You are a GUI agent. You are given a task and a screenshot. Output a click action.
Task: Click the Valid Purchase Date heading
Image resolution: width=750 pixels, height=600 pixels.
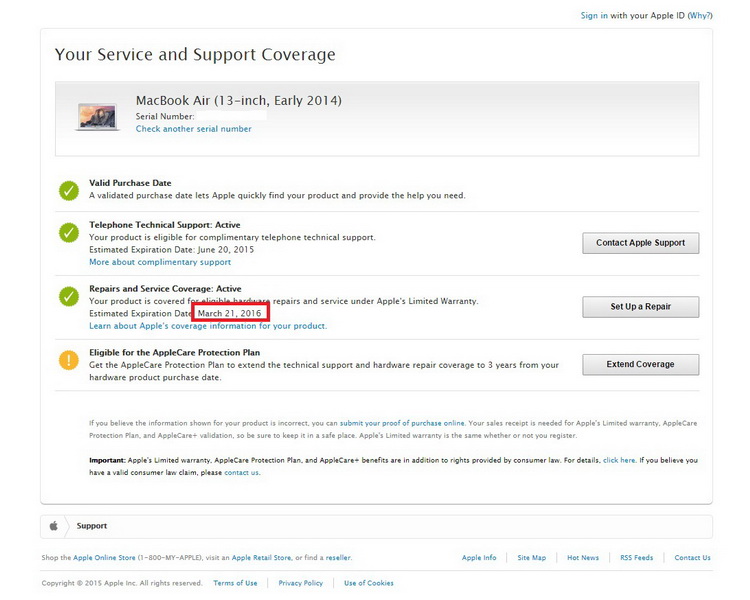(130, 183)
